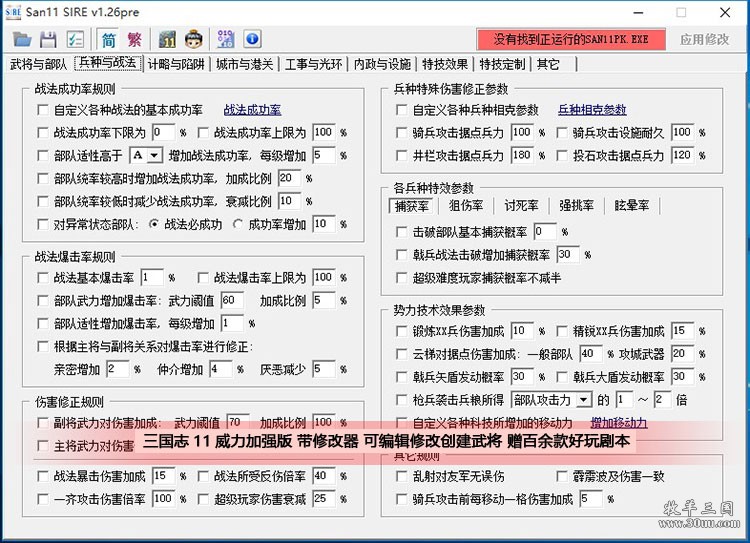
Task: Enable 投石攻击据点兵力 checkbox
Action: (x=562, y=155)
